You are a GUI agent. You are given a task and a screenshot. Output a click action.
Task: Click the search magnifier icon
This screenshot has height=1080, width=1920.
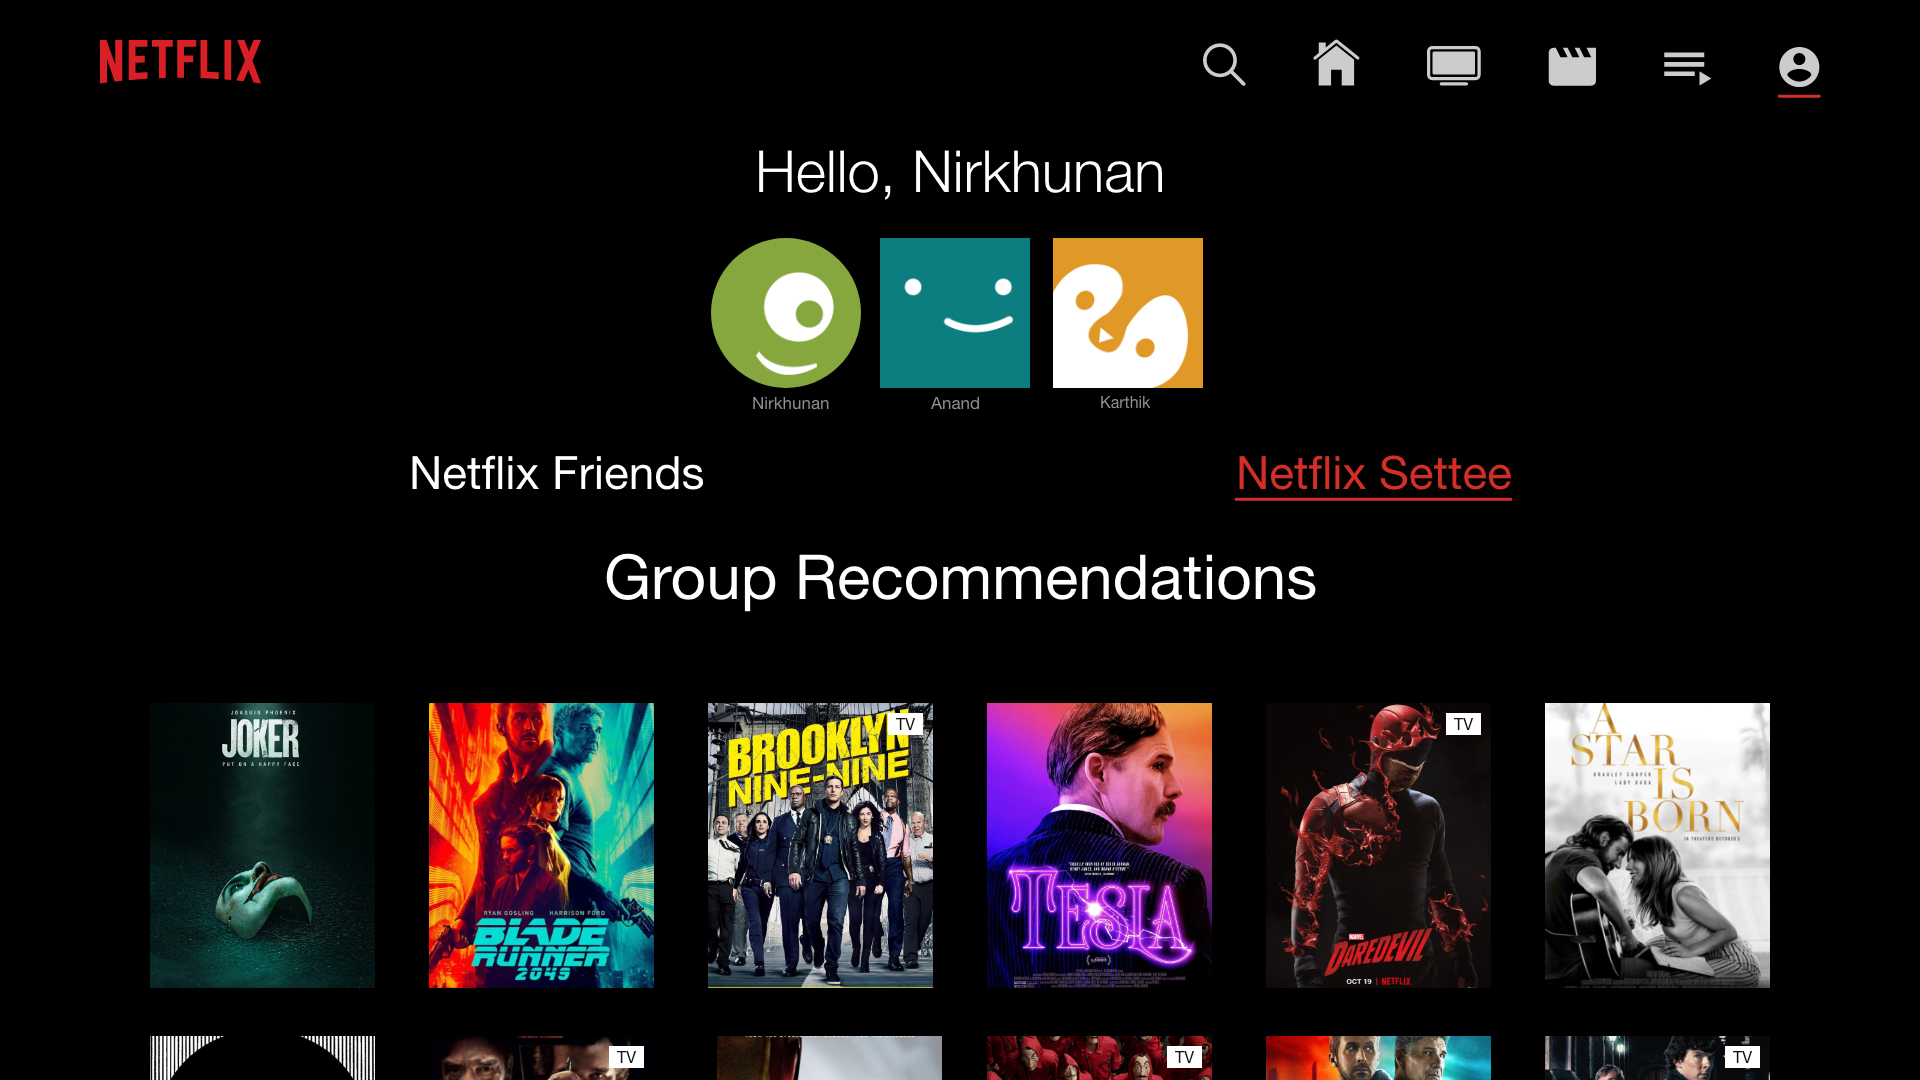pos(1223,65)
